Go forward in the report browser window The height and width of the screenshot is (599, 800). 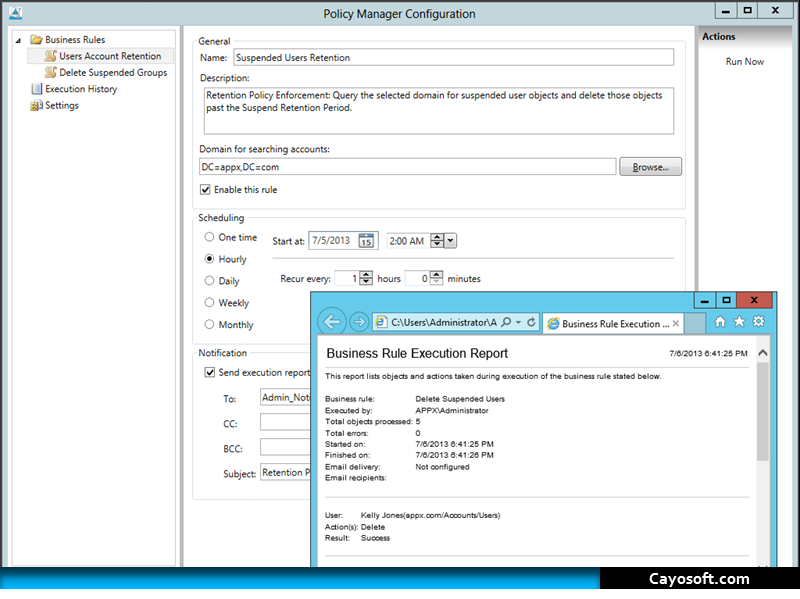tap(359, 322)
